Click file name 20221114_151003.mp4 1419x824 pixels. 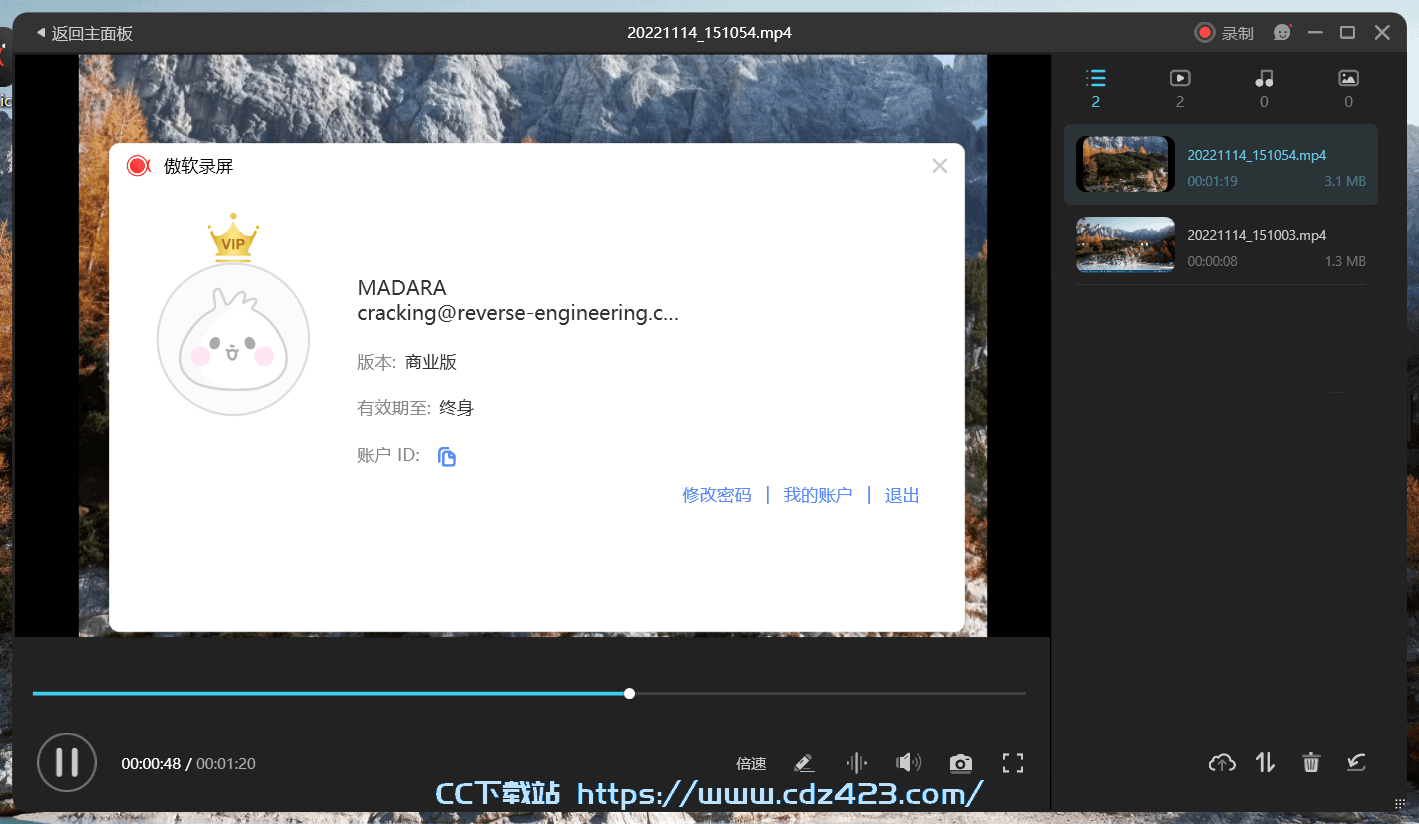point(1256,235)
